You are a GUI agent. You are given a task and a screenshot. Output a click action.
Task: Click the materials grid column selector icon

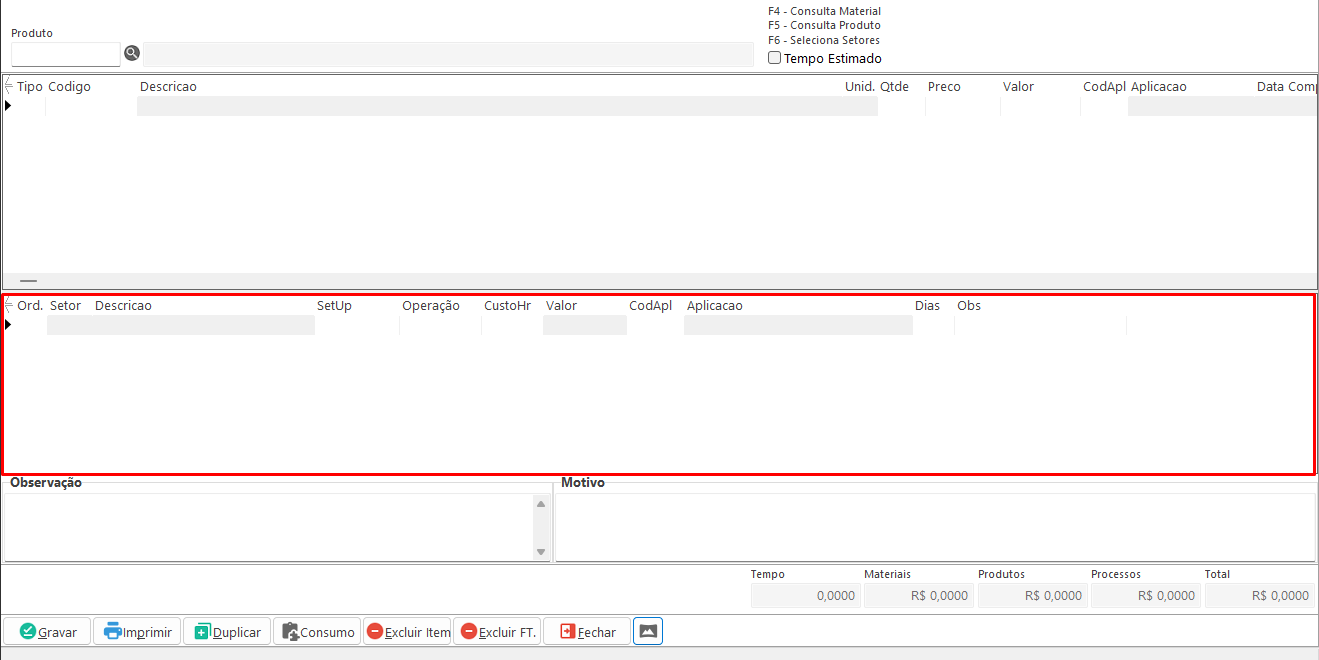9,86
